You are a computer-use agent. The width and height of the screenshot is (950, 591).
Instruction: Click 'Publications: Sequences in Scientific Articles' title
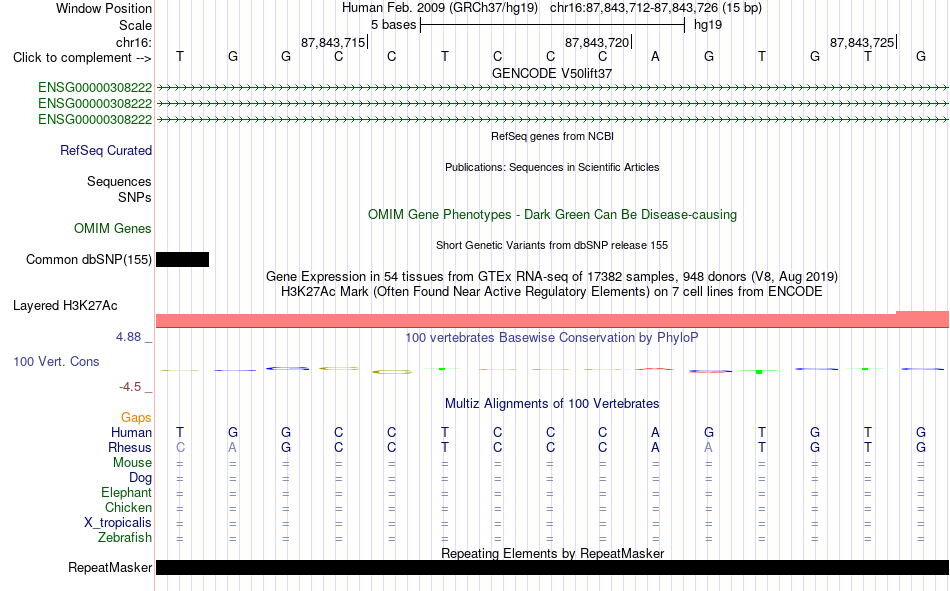point(552,167)
